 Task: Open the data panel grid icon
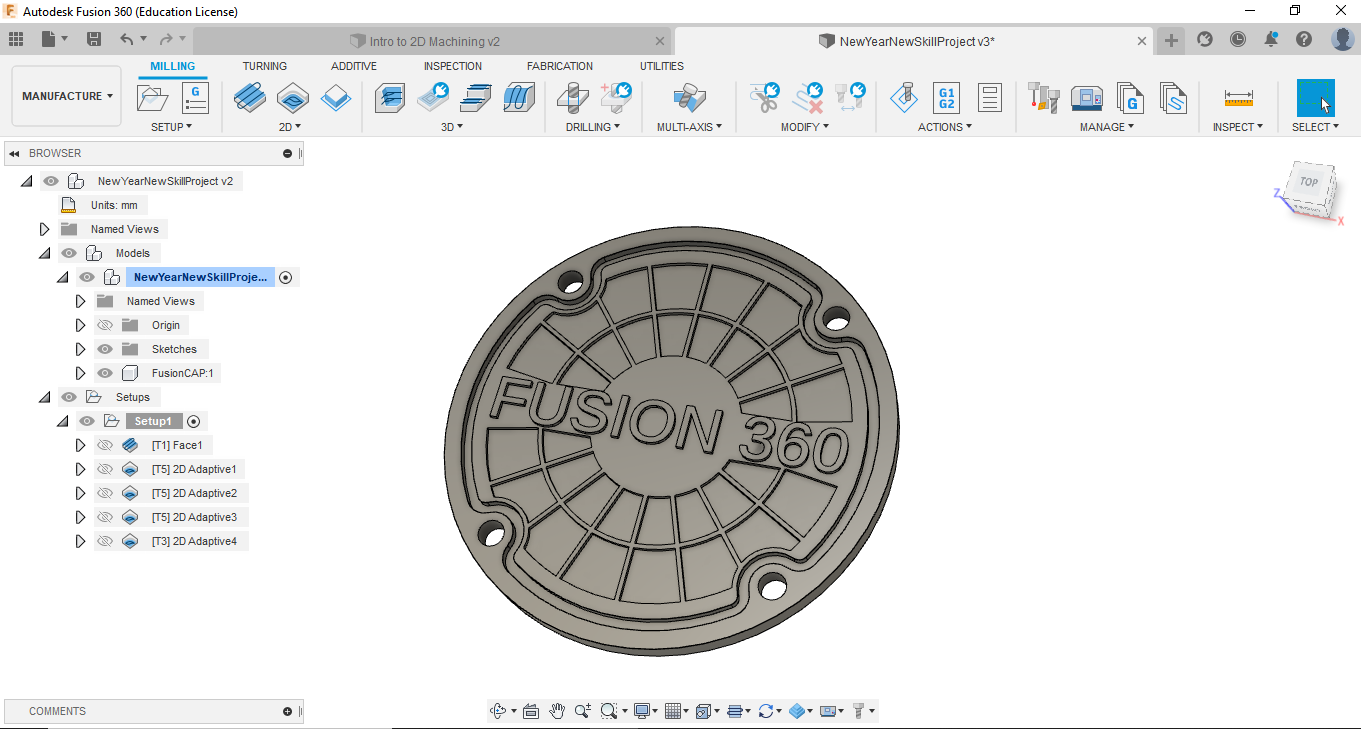[16, 39]
